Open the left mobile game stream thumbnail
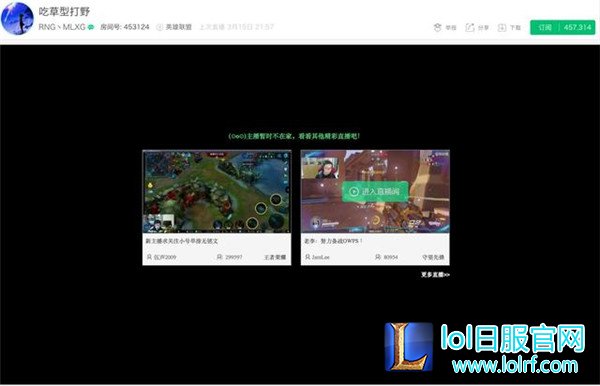Screen dimensions: 600x386 [217, 192]
